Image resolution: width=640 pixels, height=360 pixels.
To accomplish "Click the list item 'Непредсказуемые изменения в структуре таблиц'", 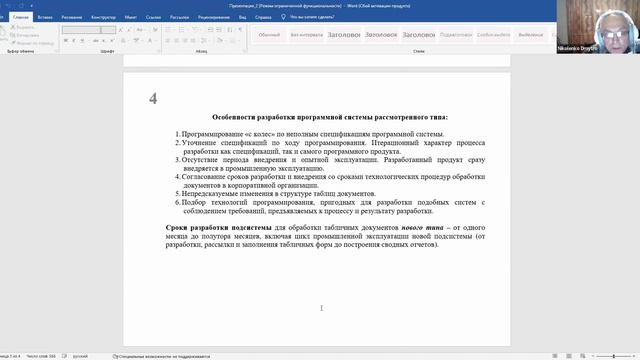I will (278, 193).
